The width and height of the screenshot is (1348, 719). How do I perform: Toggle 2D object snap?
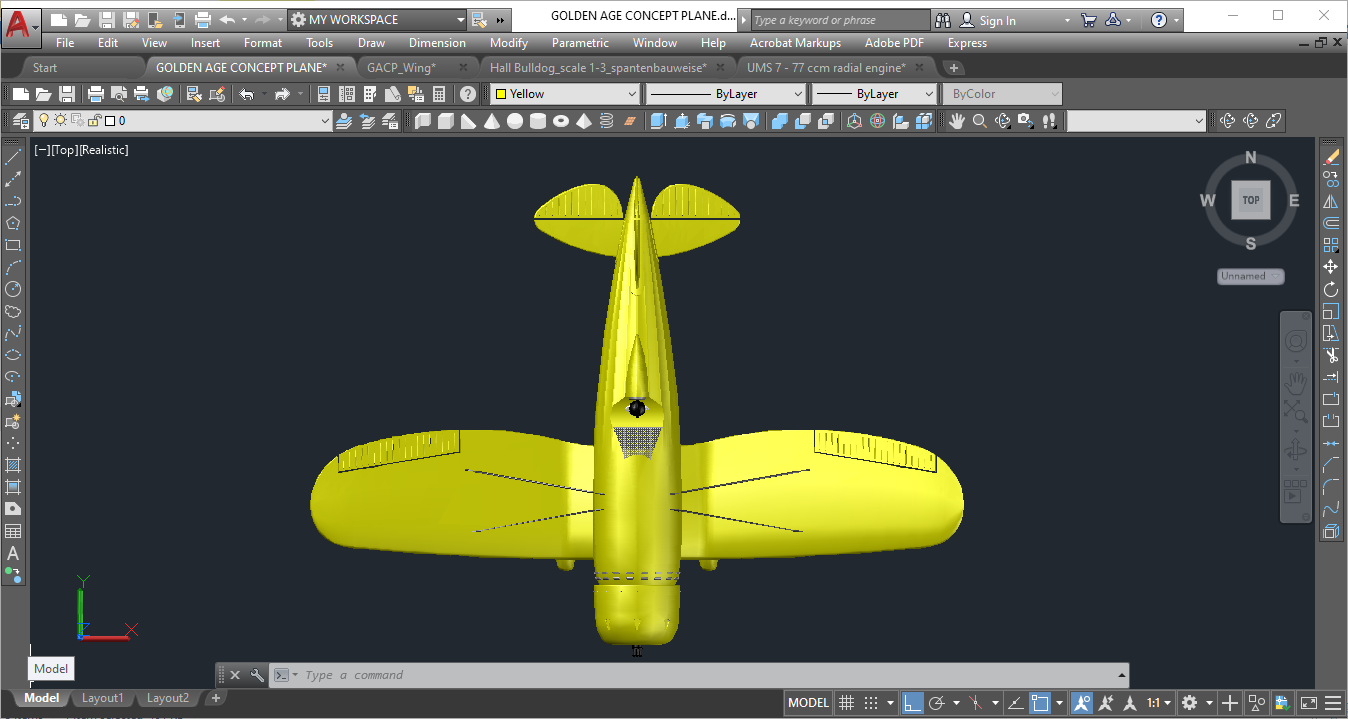pyautogui.click(x=1040, y=703)
